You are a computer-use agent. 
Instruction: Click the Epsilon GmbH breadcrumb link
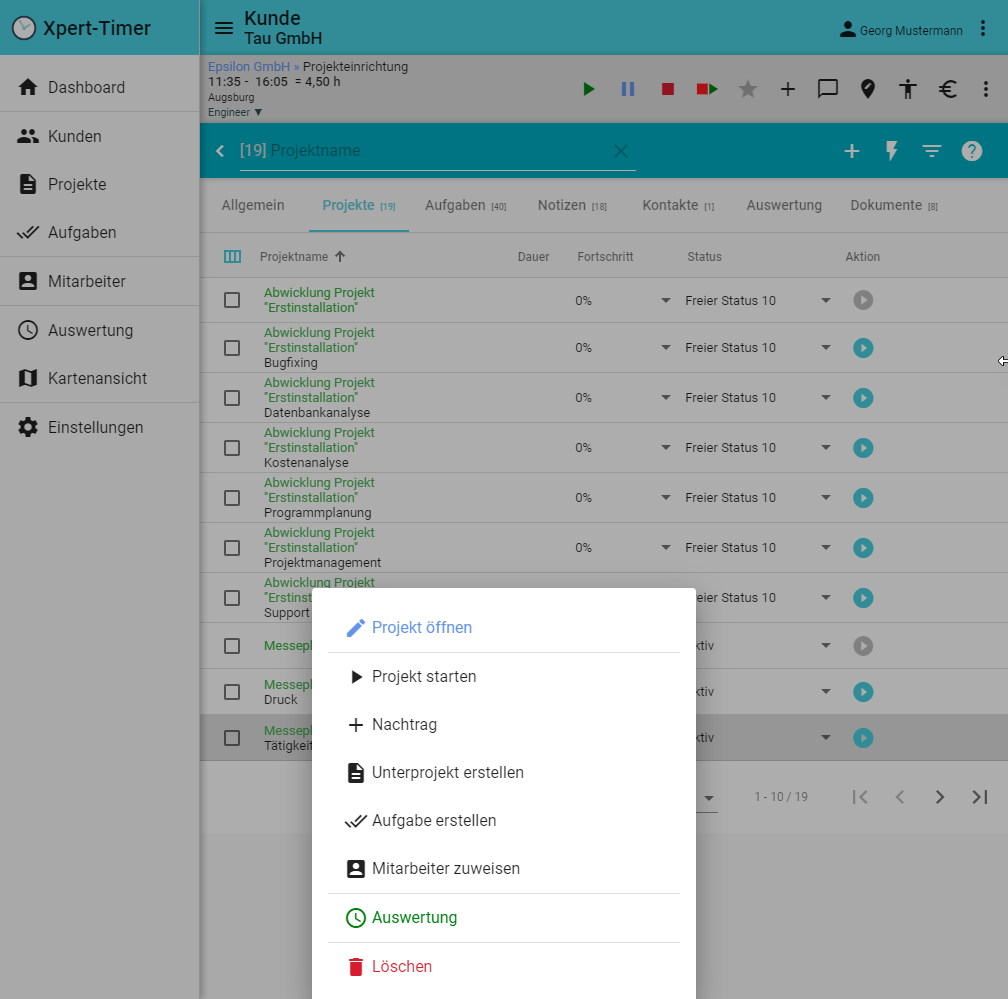pos(248,67)
